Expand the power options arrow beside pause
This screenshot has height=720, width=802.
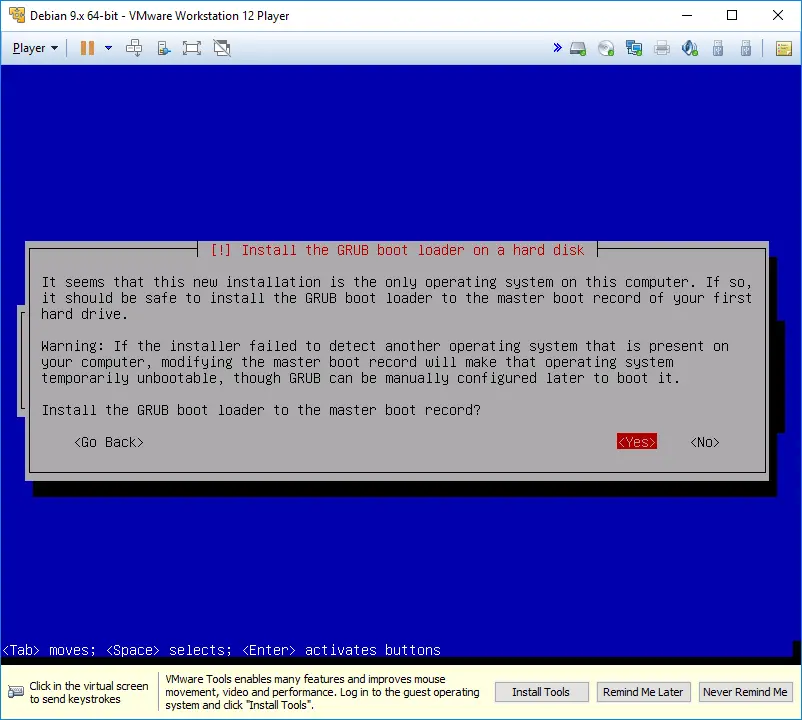click(x=108, y=48)
